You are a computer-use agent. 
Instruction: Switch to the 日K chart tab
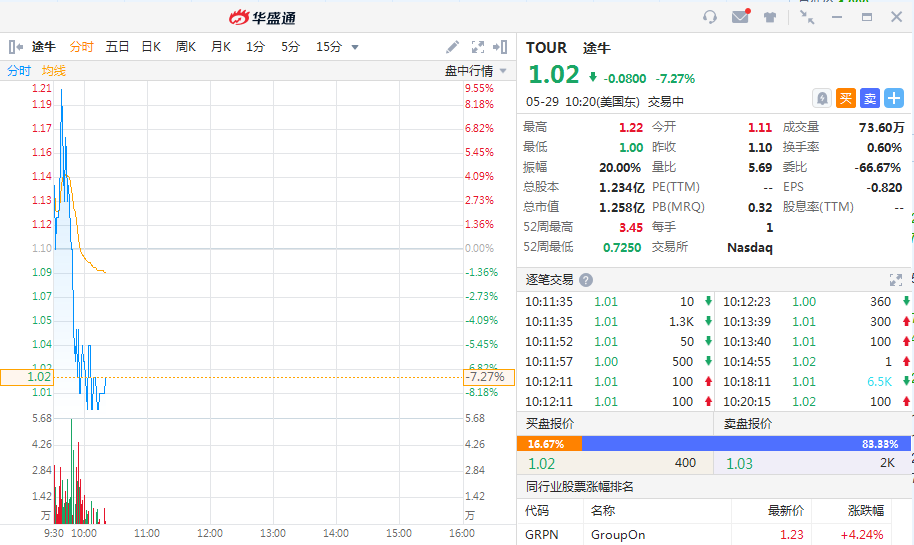click(x=151, y=47)
